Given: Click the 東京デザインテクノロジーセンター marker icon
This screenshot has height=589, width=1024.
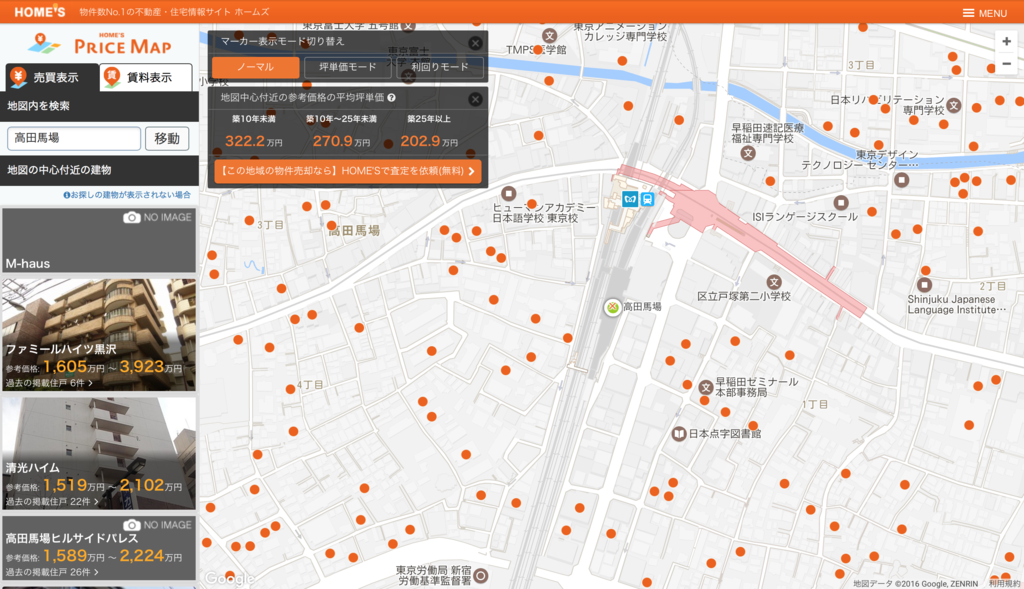Looking at the screenshot, I should pos(901,180).
